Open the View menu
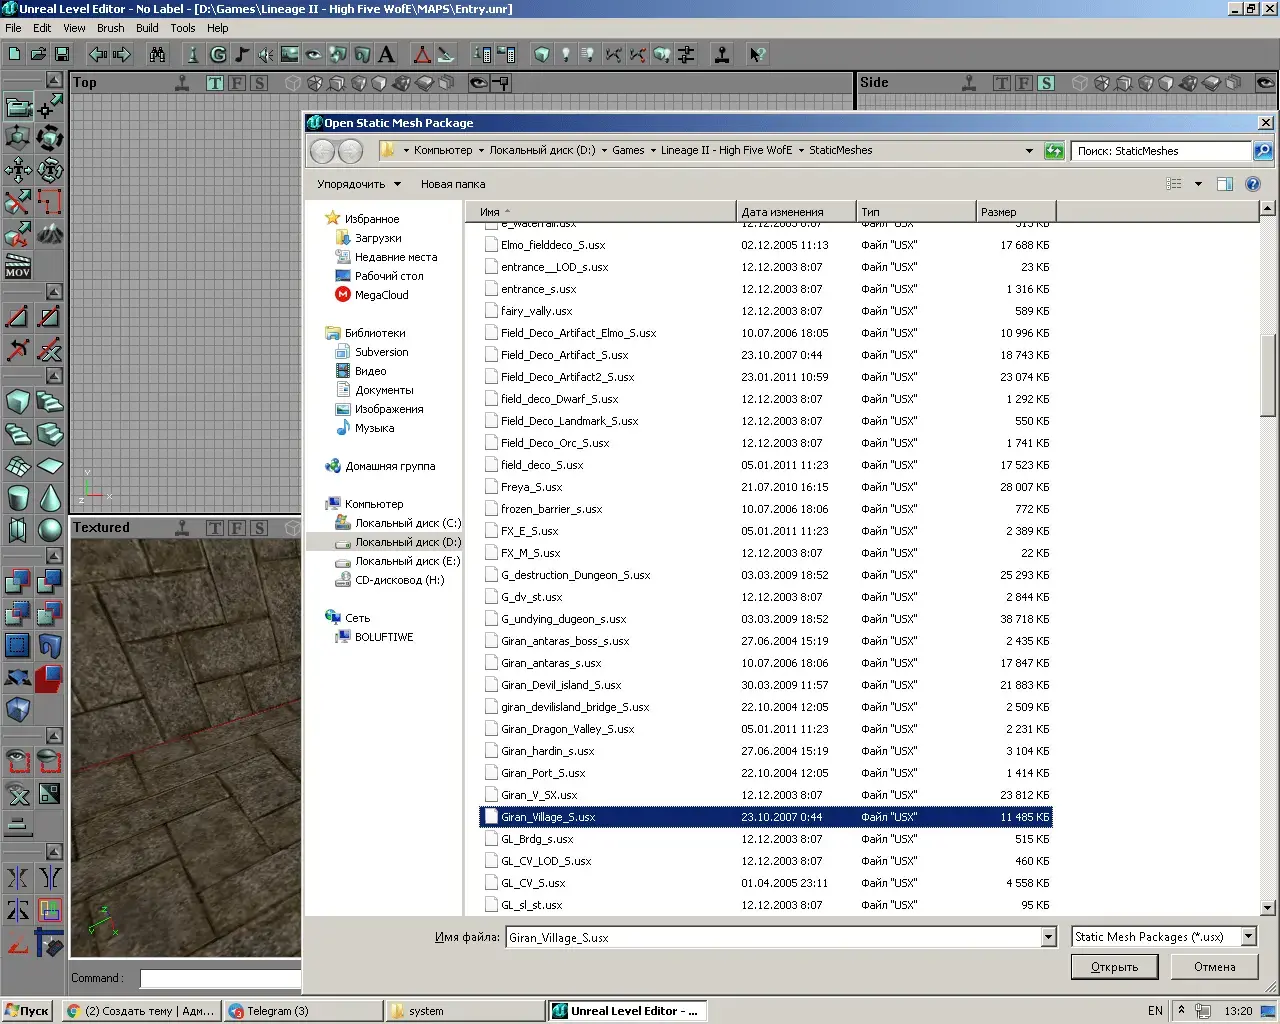Screen dimensions: 1280x1024 click(x=75, y=28)
